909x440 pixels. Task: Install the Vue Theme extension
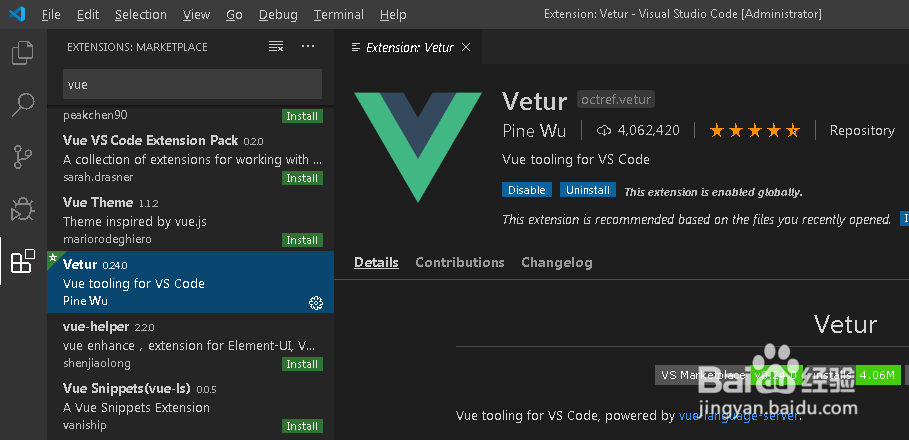coord(302,240)
